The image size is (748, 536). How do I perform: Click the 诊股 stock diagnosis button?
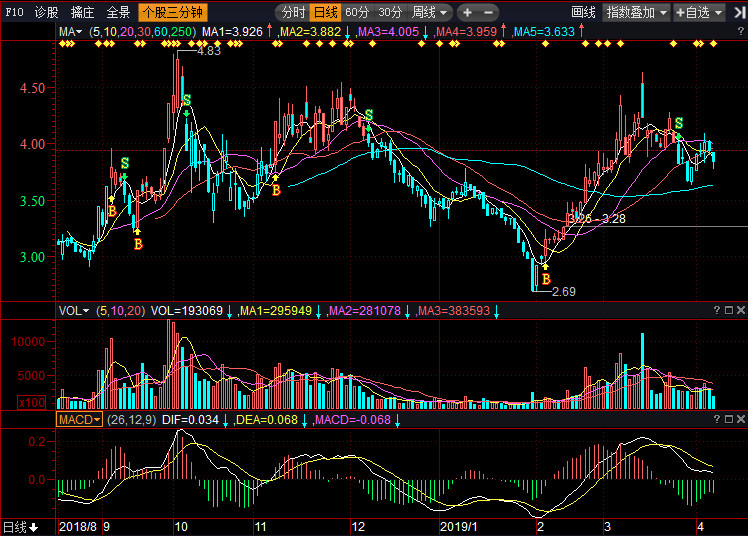pyautogui.click(x=46, y=12)
